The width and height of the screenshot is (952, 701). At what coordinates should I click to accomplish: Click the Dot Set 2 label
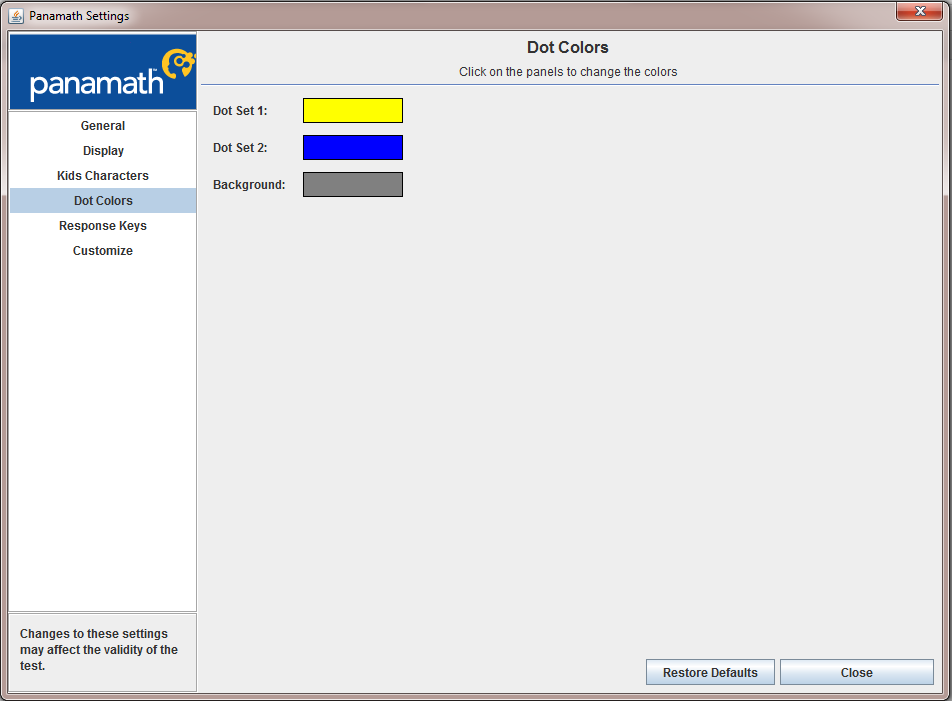click(x=240, y=147)
